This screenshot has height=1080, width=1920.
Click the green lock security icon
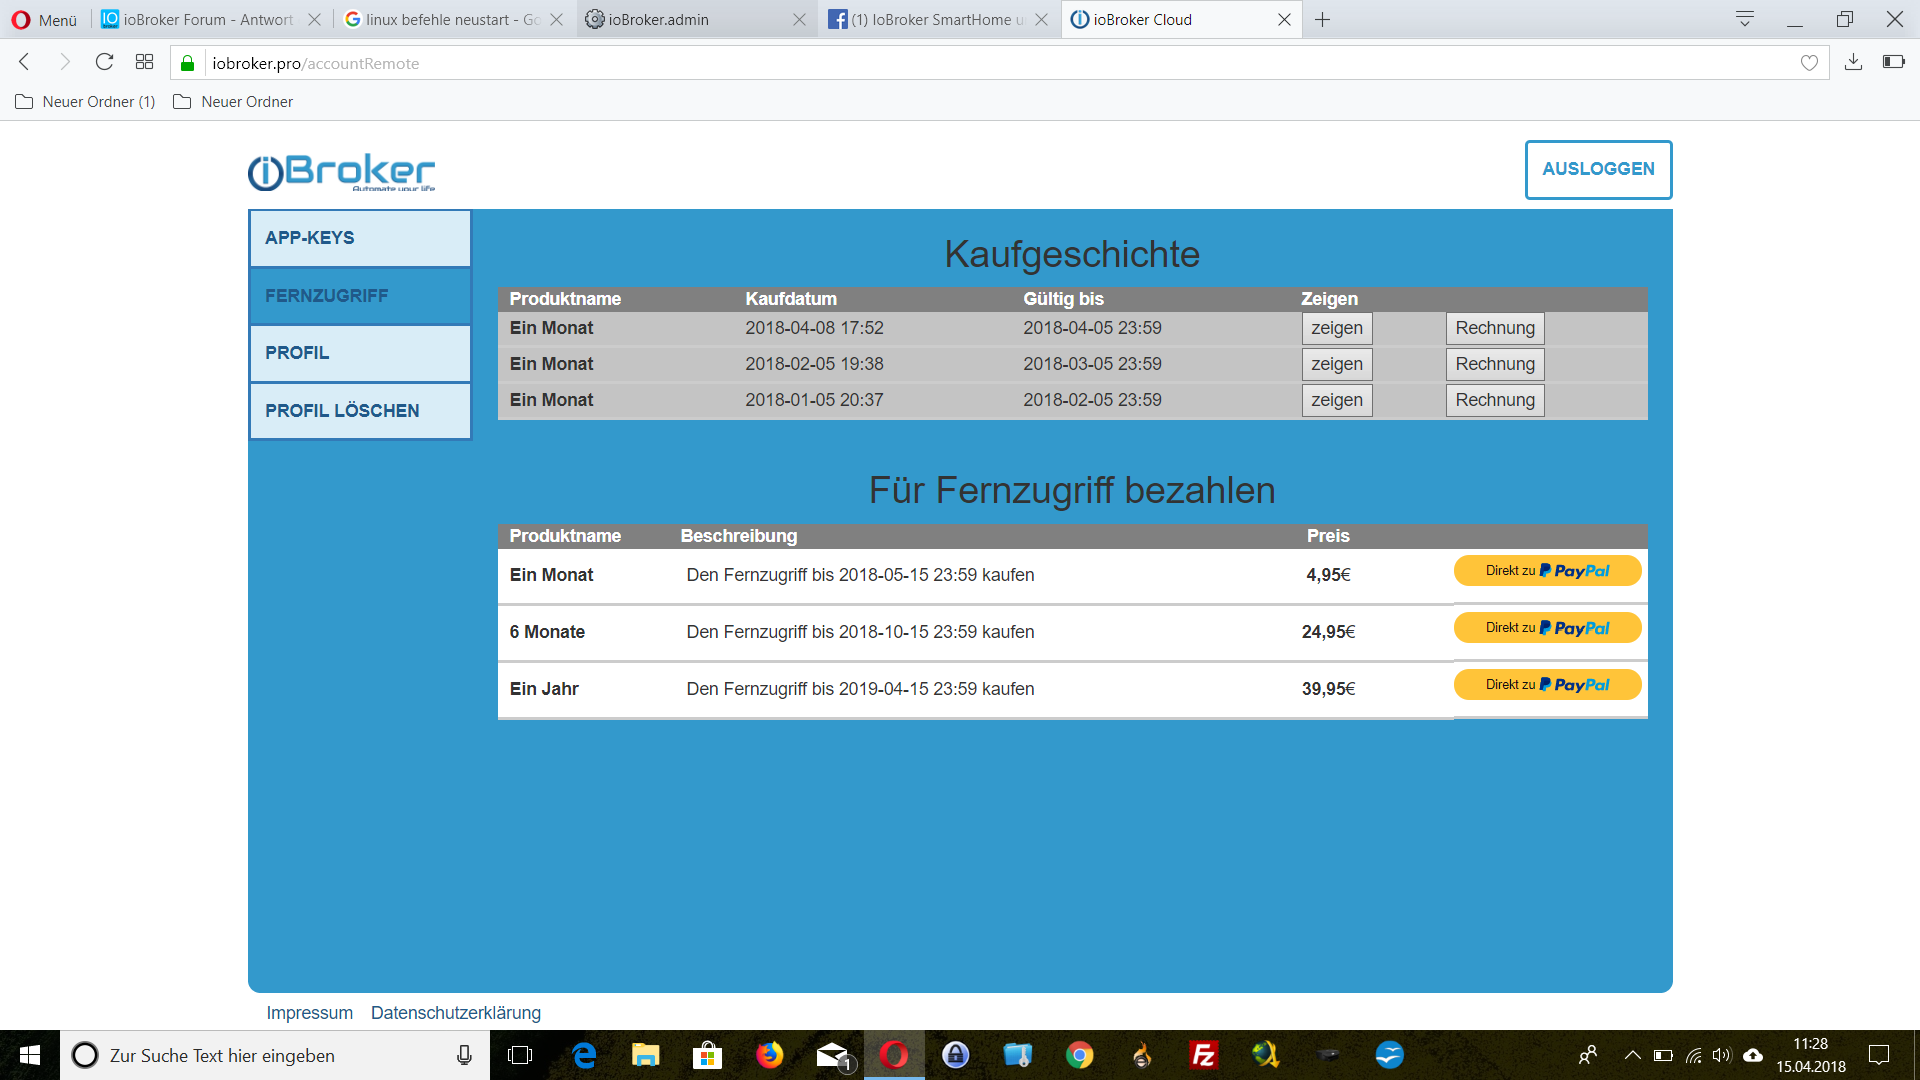187,63
